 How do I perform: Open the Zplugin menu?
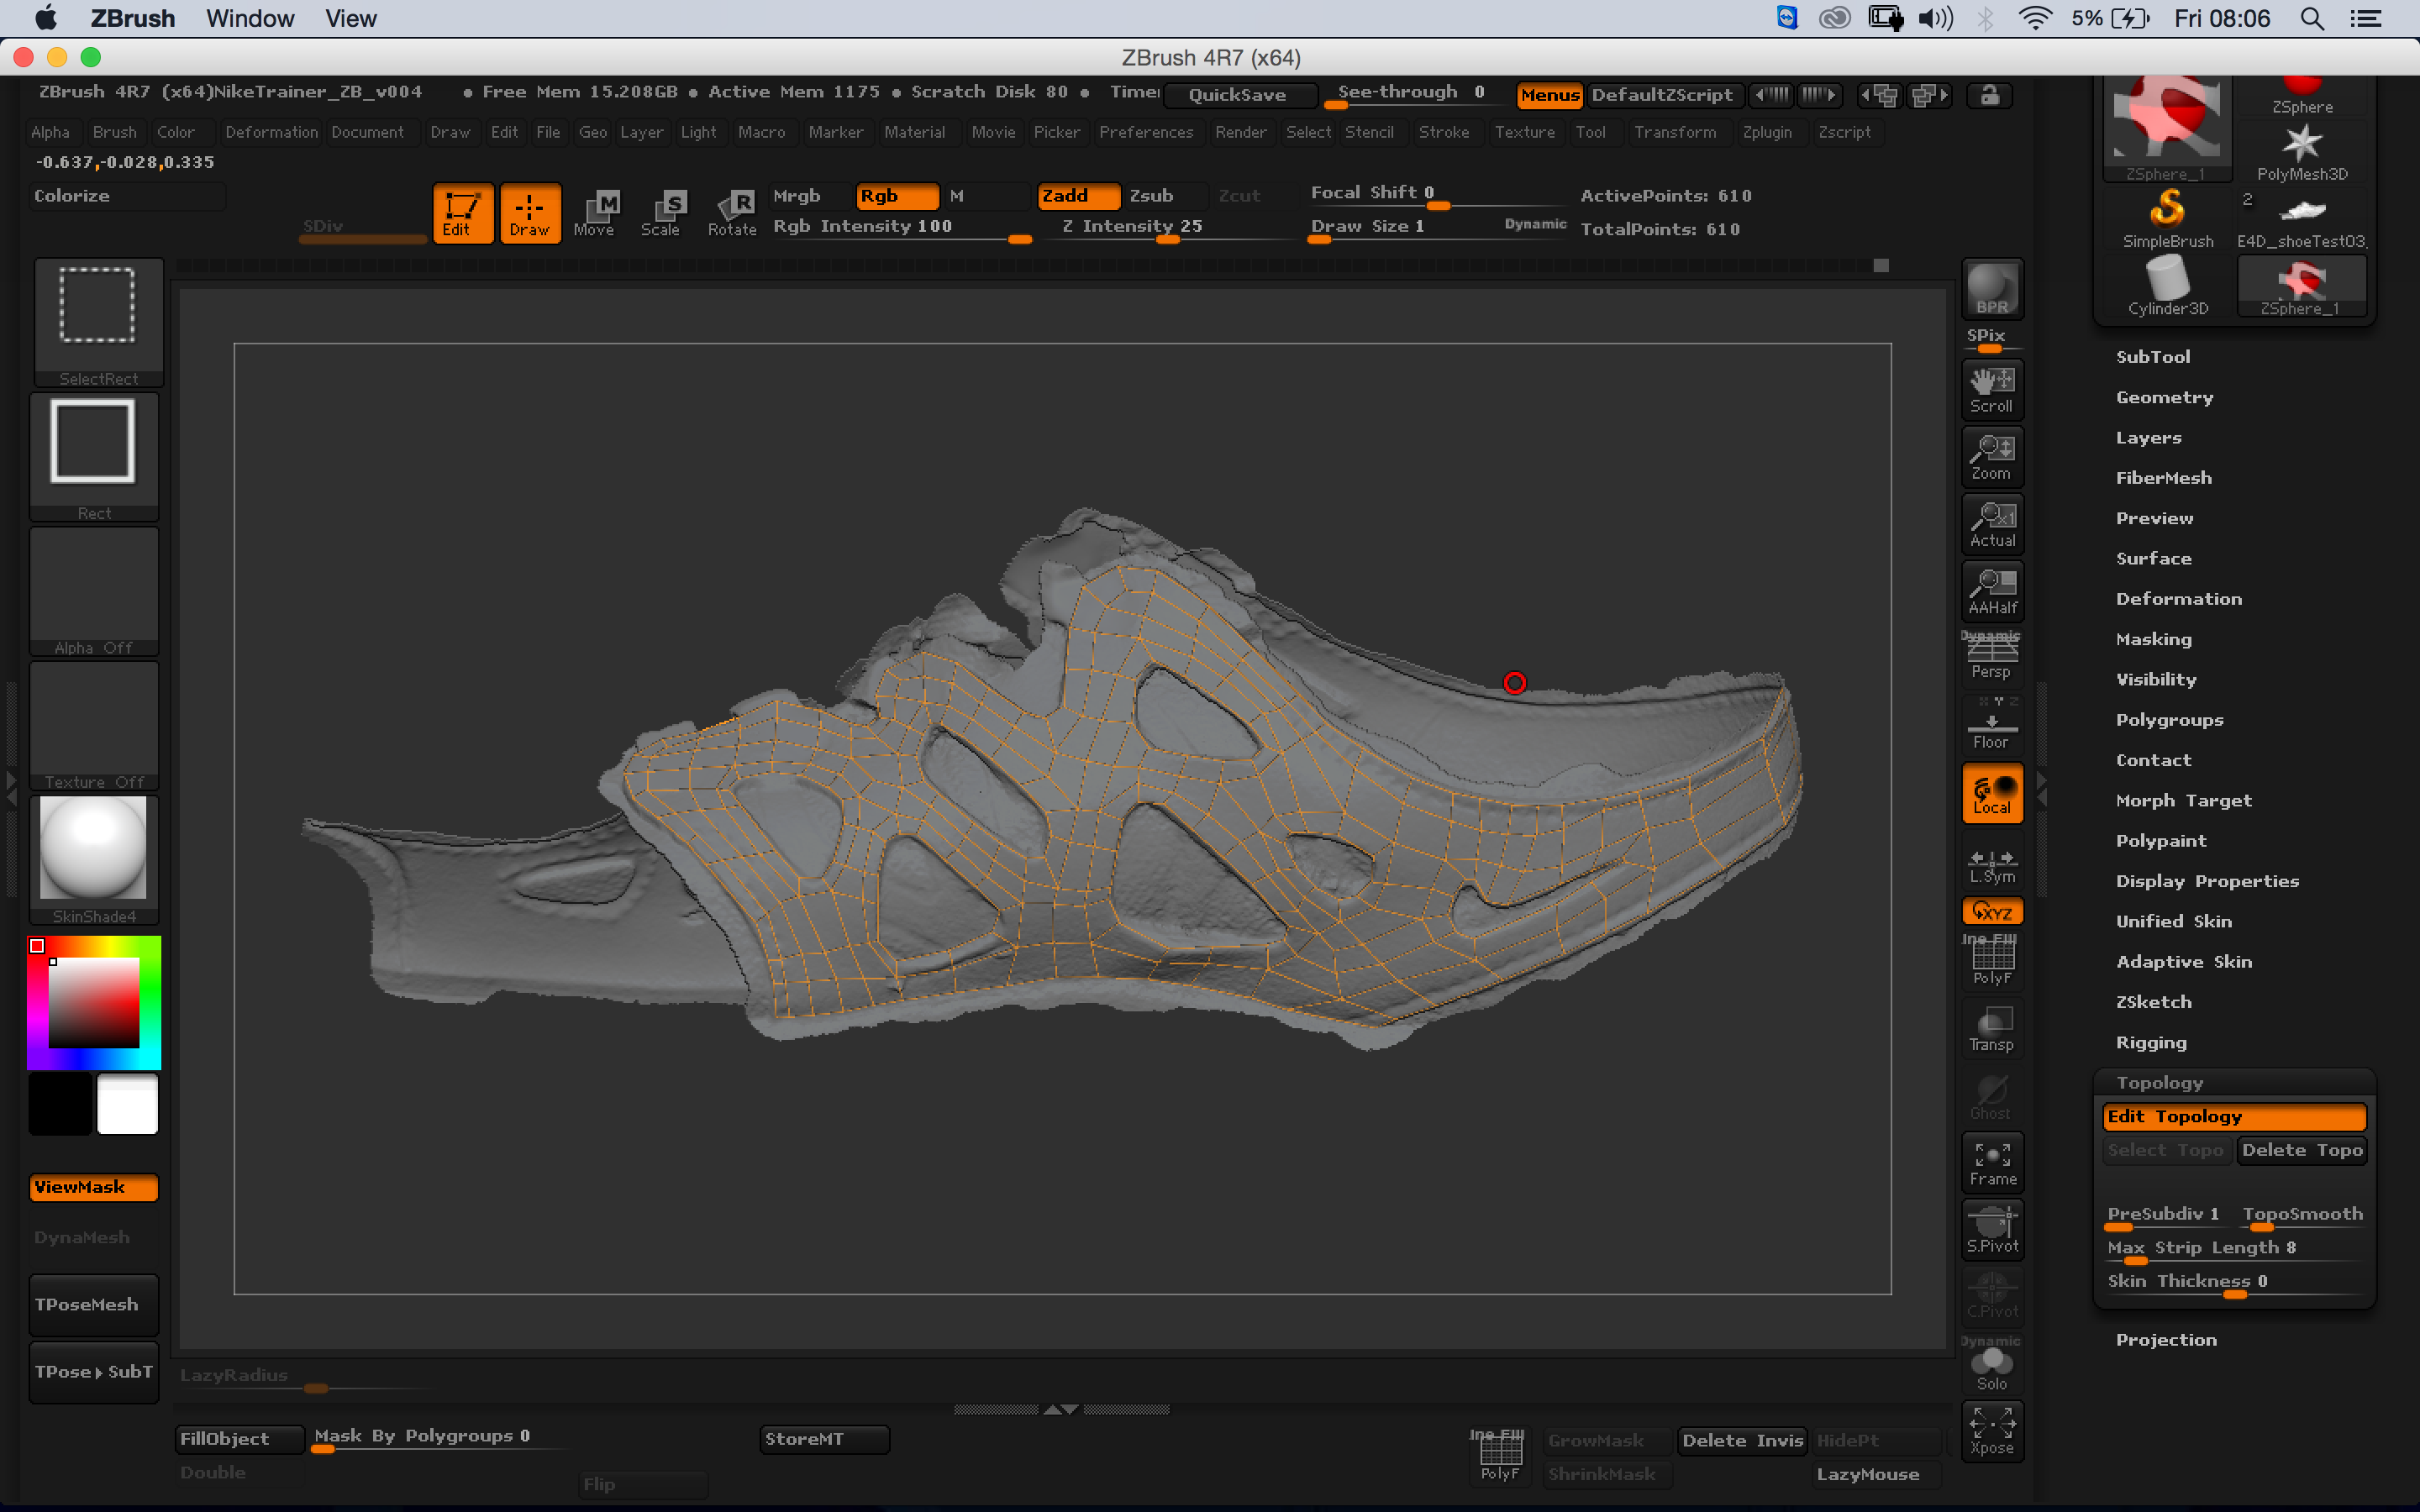(1766, 132)
